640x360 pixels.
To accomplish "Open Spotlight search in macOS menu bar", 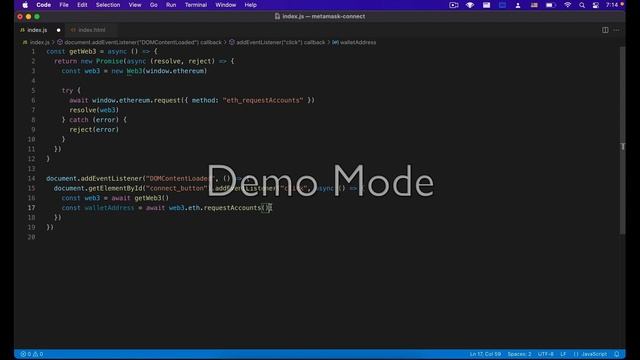I will pyautogui.click(x=582, y=5).
